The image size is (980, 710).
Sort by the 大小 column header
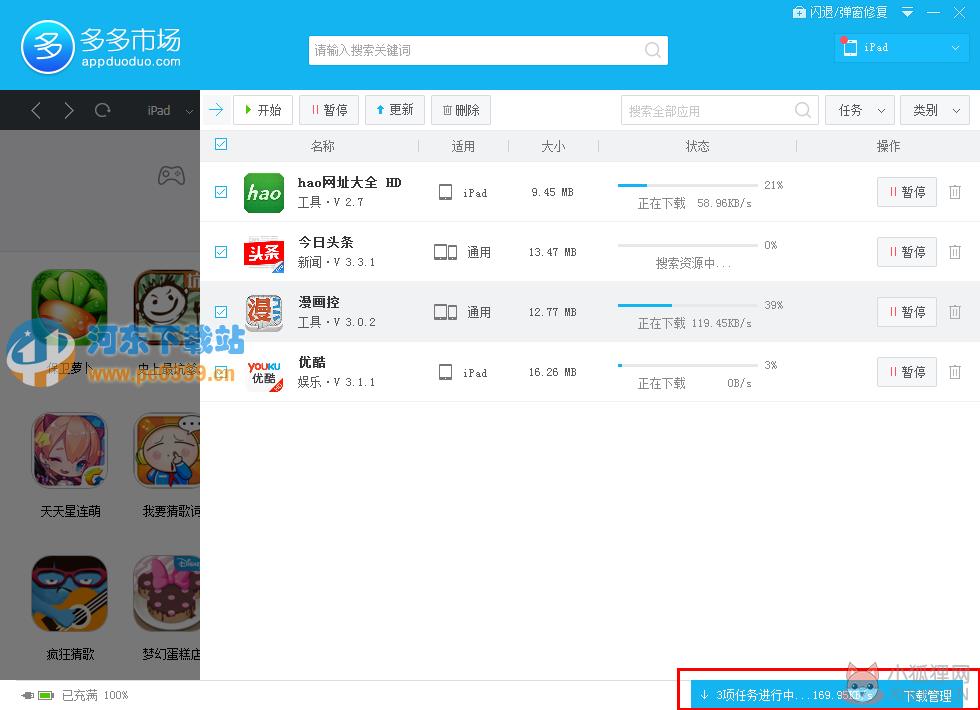[x=553, y=146]
